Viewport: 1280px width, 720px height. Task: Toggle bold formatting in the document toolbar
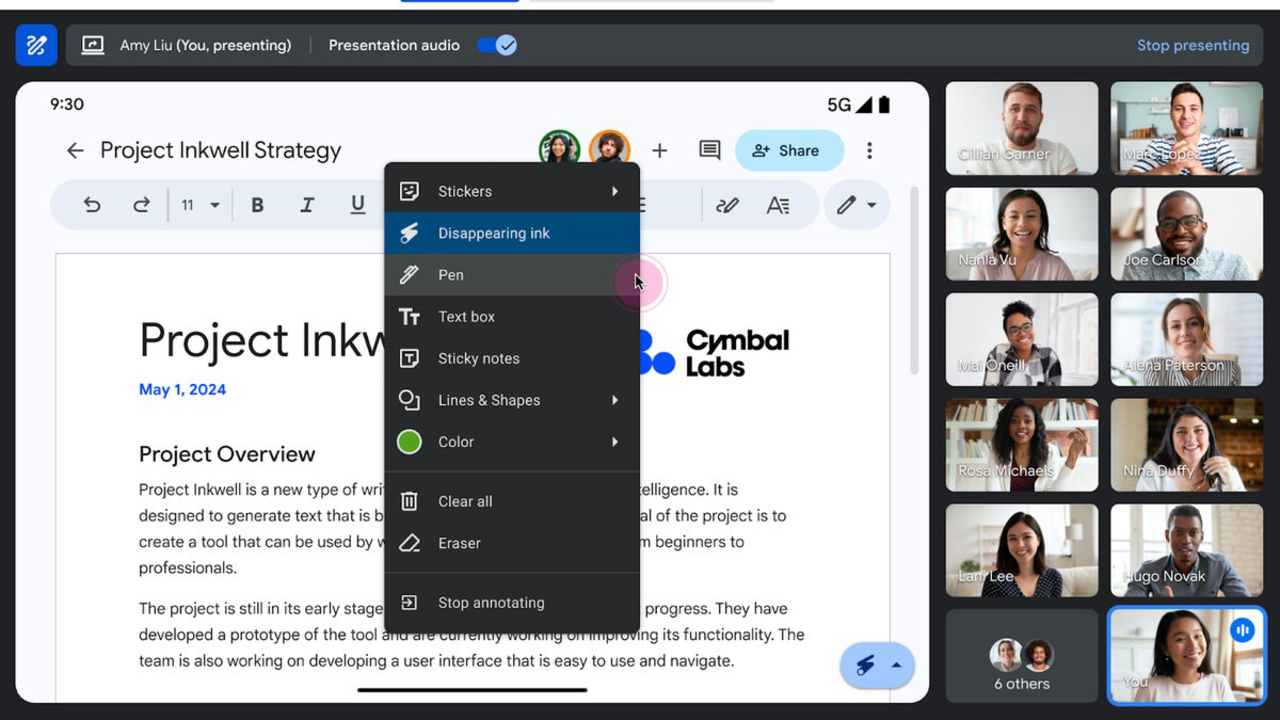[257, 204]
